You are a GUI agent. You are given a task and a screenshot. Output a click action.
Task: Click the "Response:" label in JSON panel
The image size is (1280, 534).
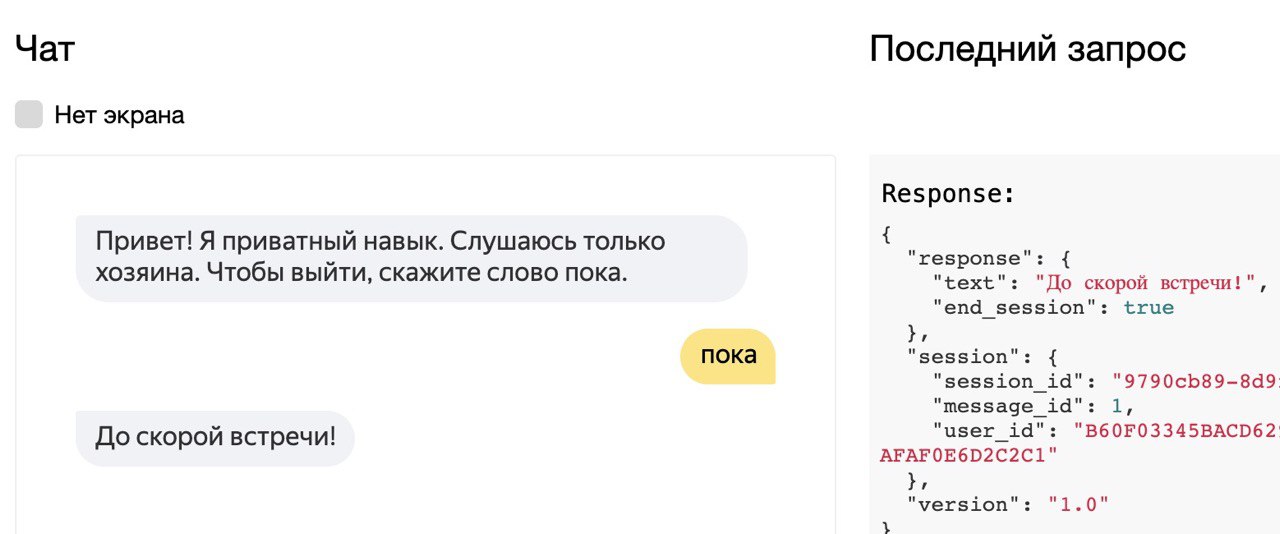pos(948,193)
